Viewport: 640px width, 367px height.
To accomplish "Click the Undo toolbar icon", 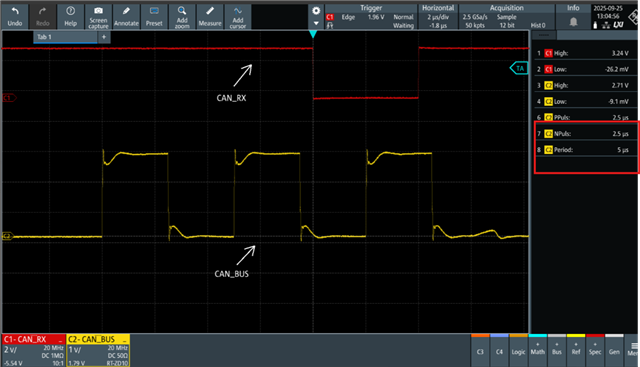I will point(15,17).
